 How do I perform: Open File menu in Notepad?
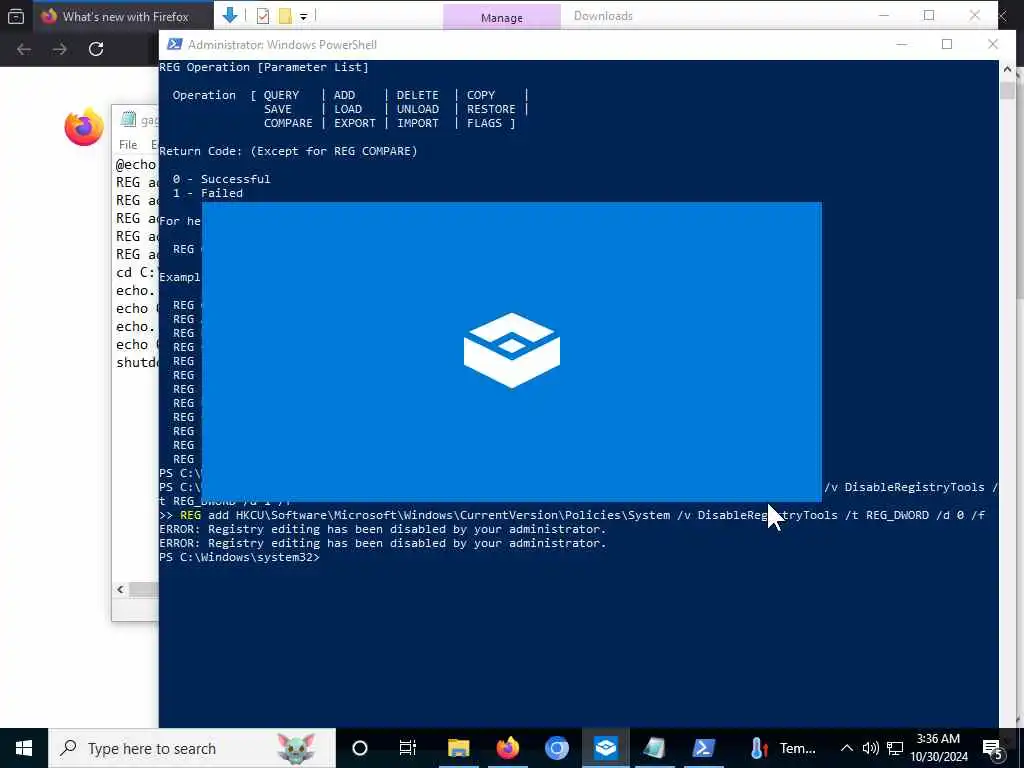128,144
